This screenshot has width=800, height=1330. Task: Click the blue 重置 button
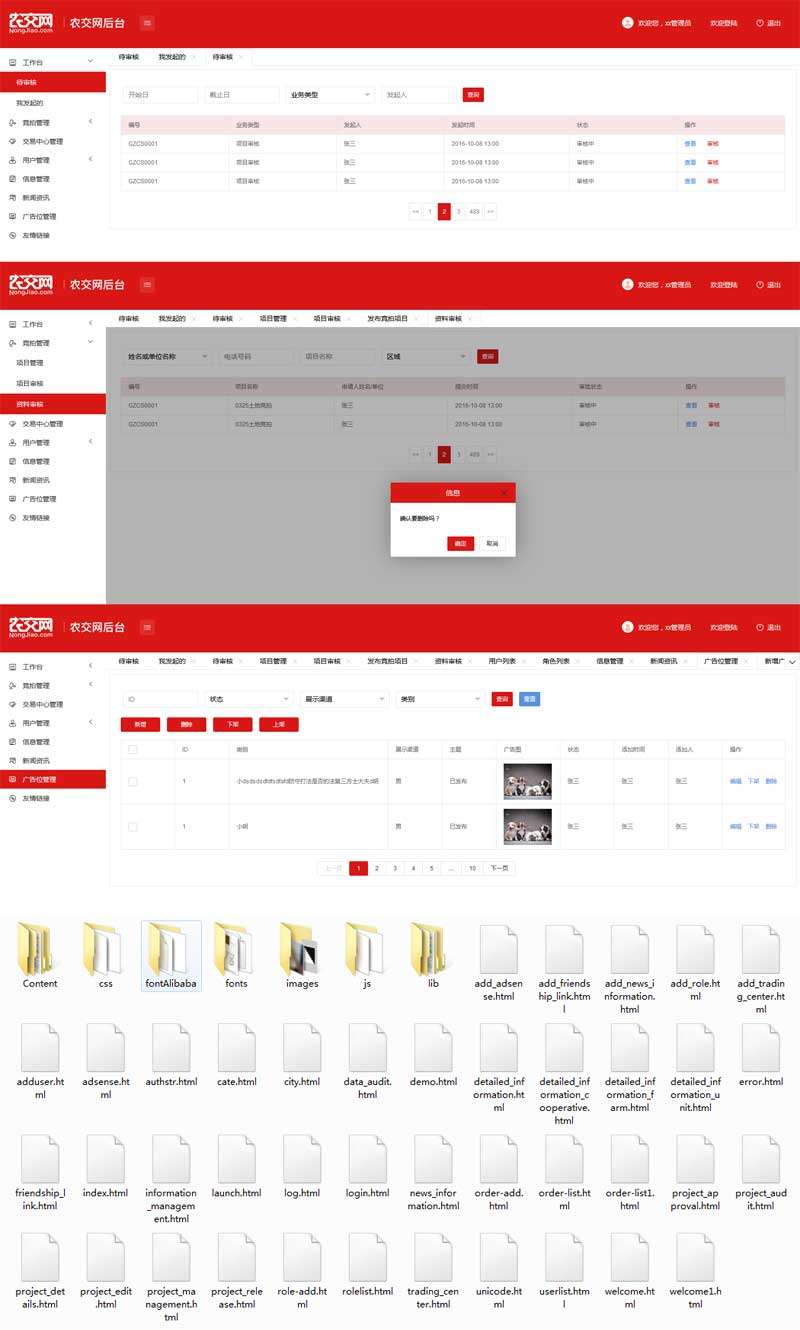(x=529, y=699)
